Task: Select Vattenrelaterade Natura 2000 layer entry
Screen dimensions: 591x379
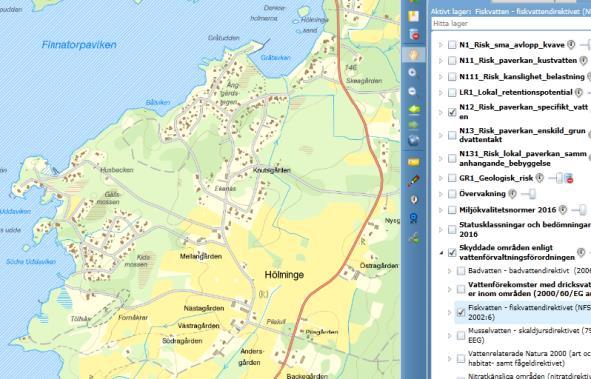Action: tap(529, 358)
